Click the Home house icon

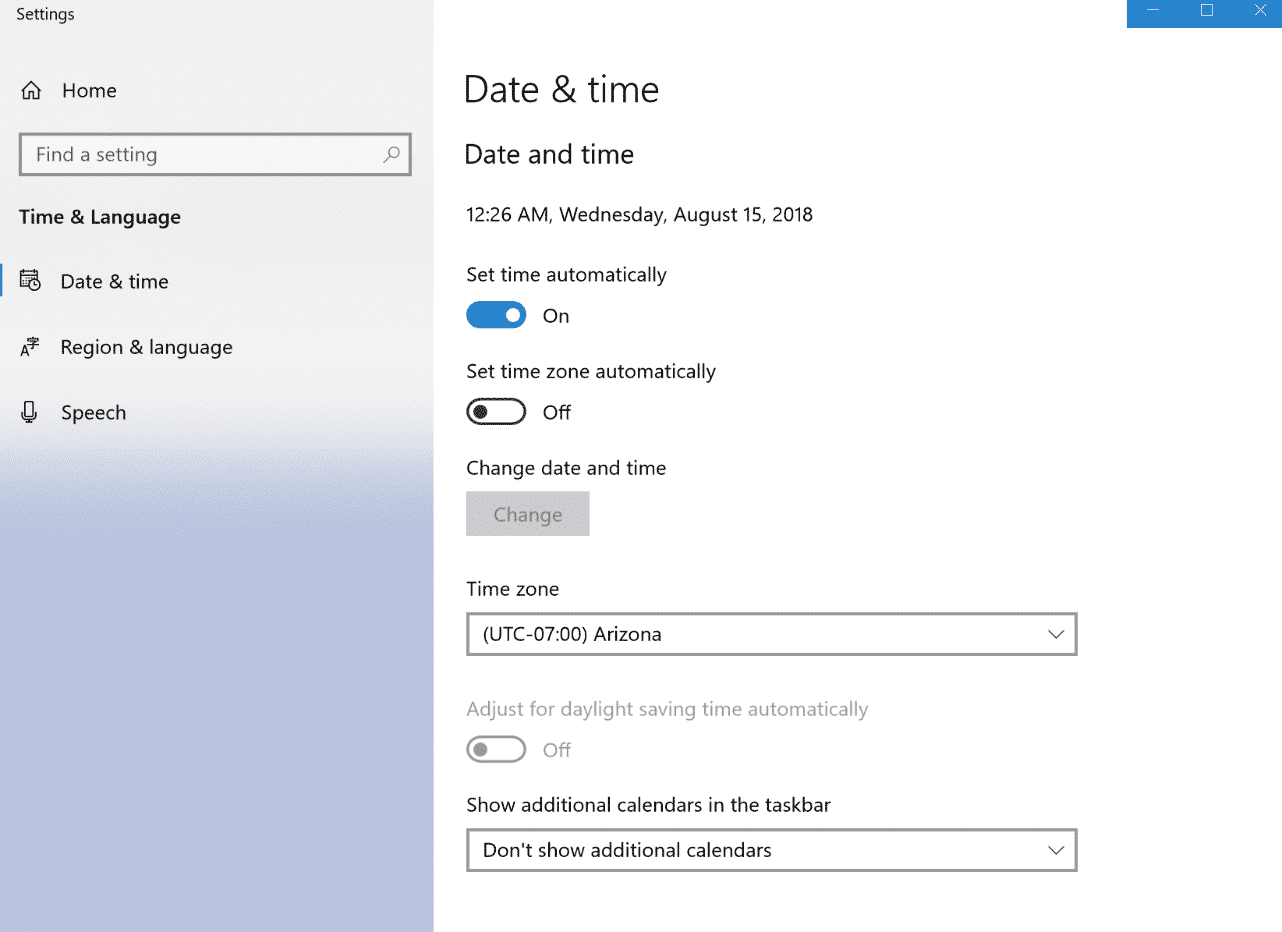(x=30, y=90)
